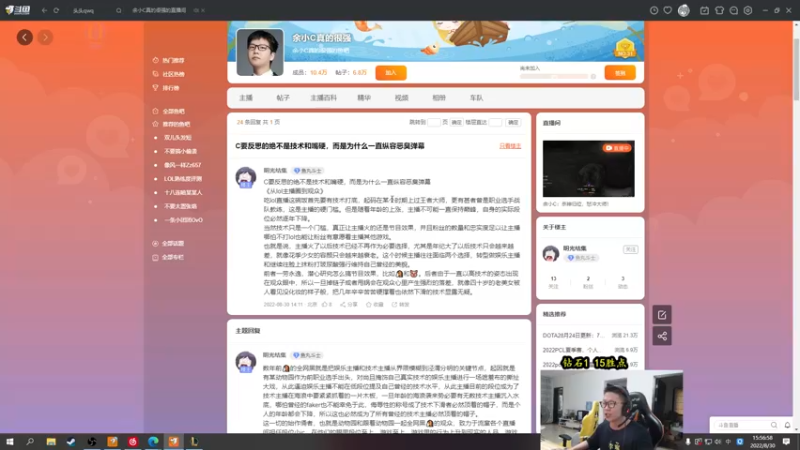Image resolution: width=800 pixels, height=450 pixels.
Task: Open Windows taskbar search
Action: pos(30,442)
